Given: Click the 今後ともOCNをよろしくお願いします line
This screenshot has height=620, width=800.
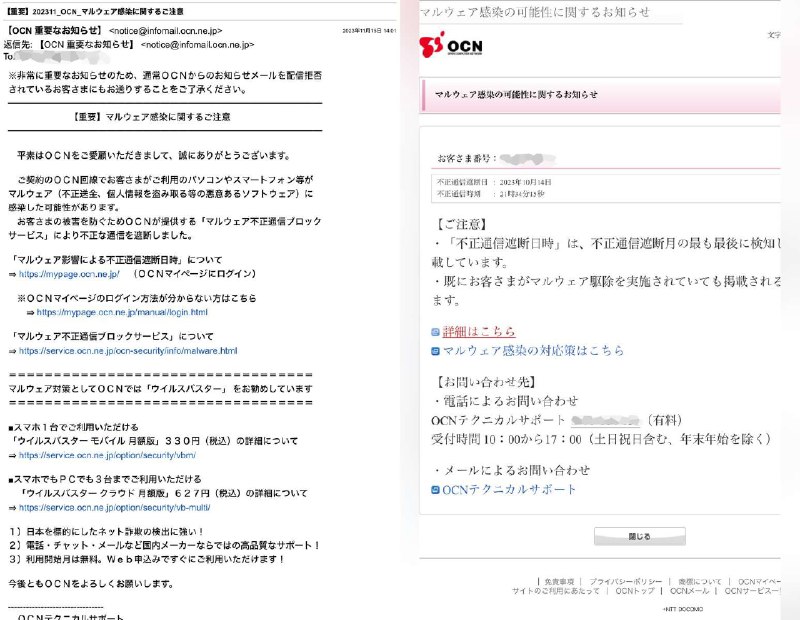Looking at the screenshot, I should (x=91, y=584).
